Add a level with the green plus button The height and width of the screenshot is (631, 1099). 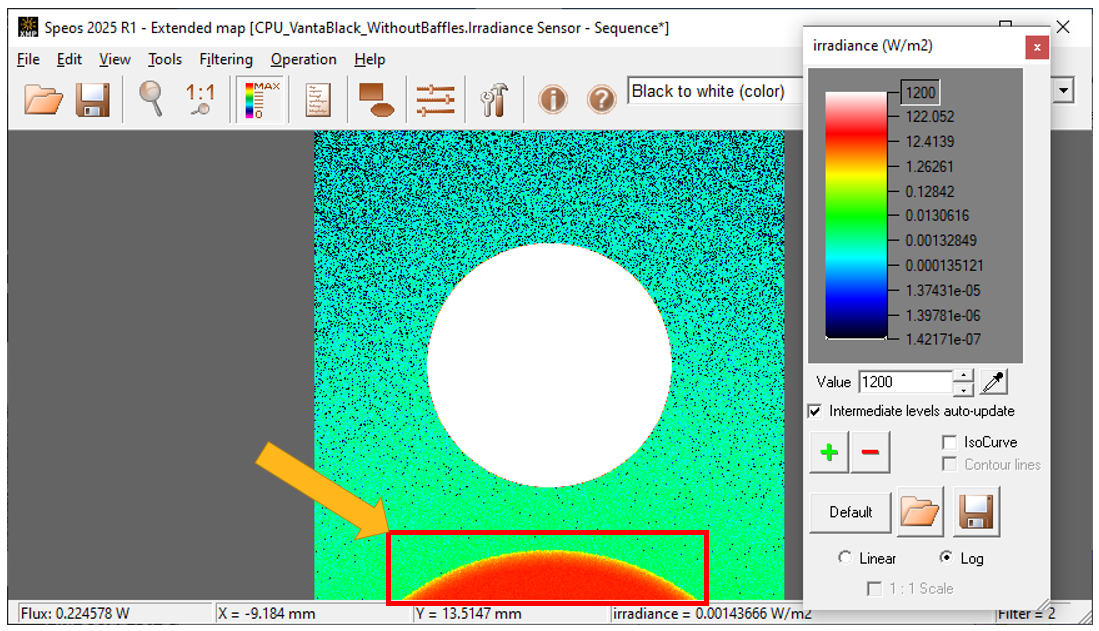click(x=829, y=452)
